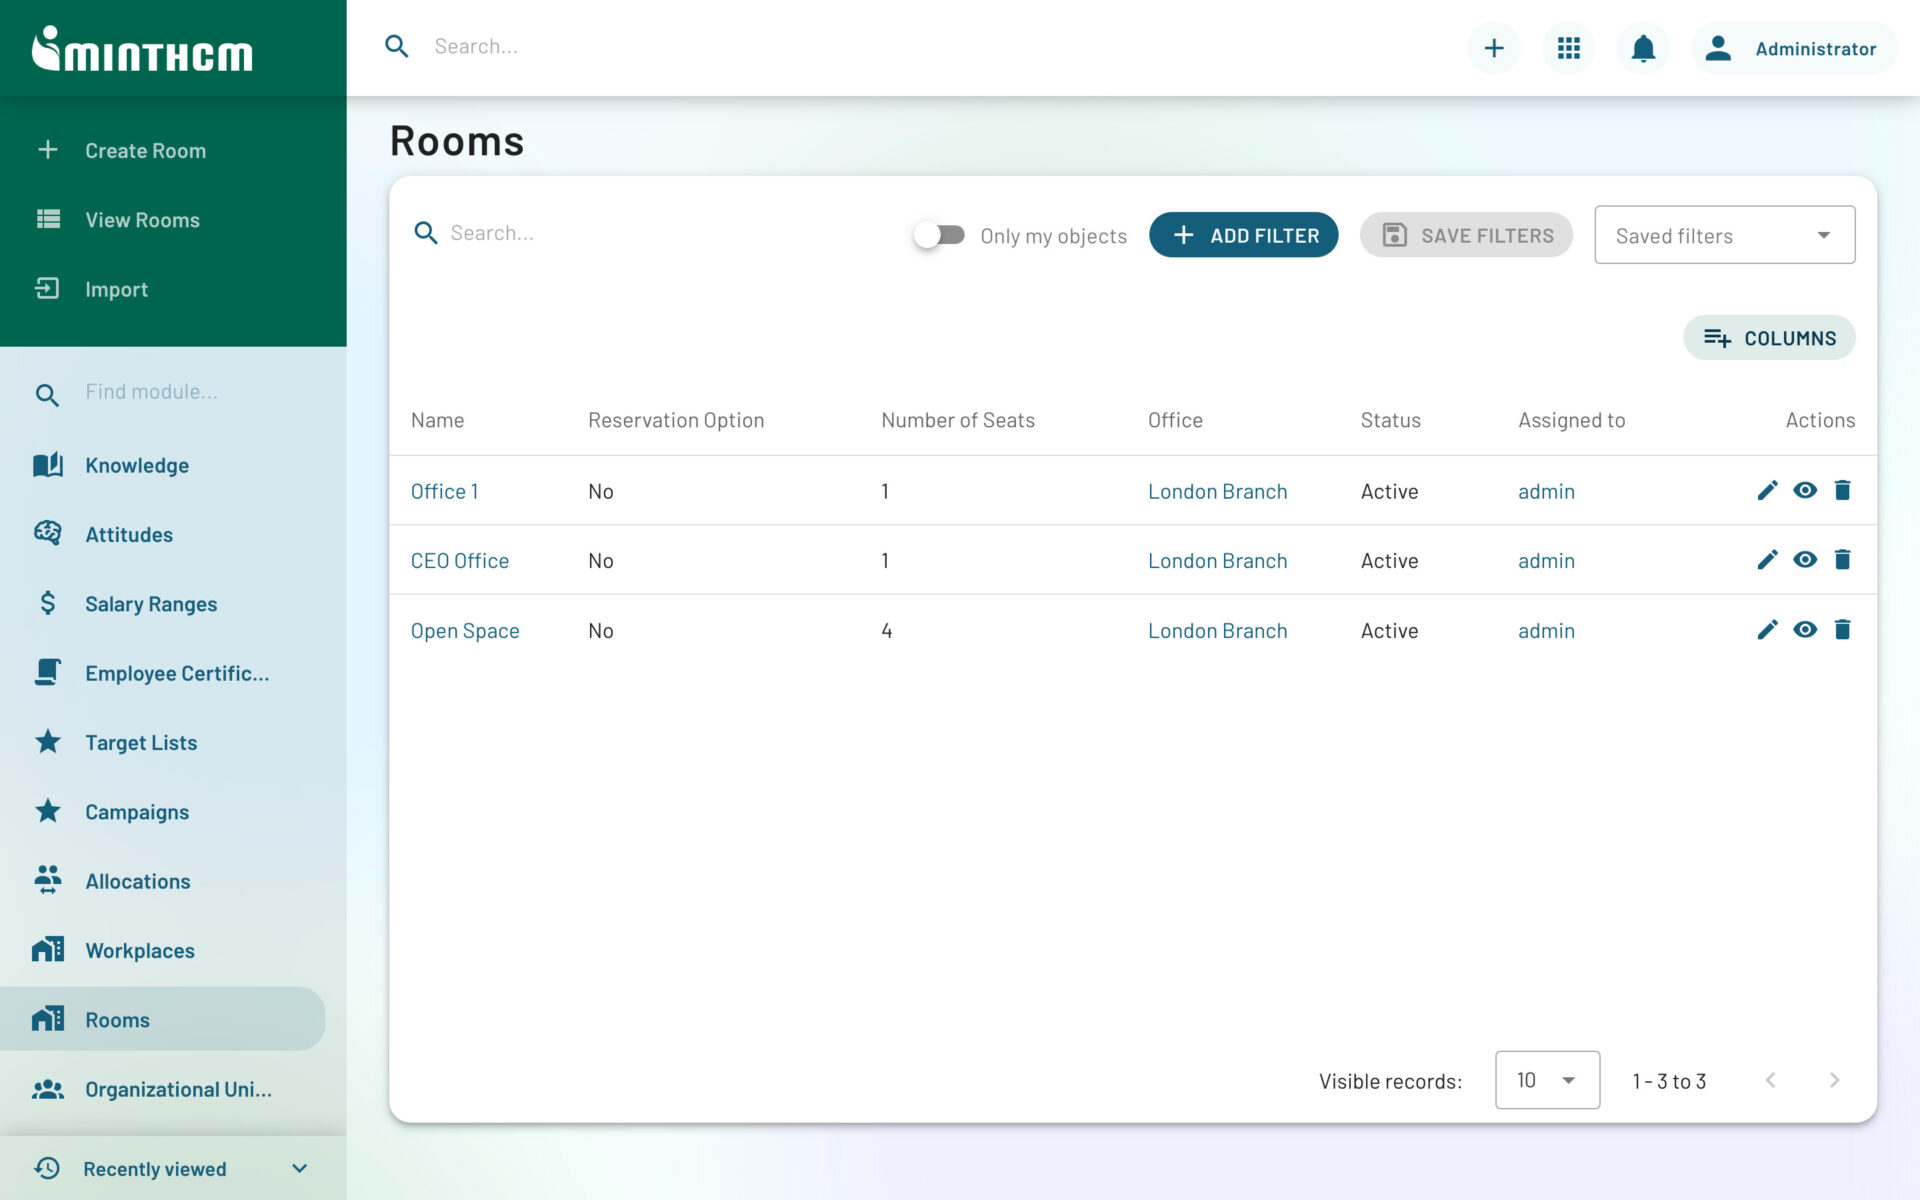Viewport: 1920px width, 1200px height.
Task: Switch to the View Rooms section
Action: coord(141,219)
